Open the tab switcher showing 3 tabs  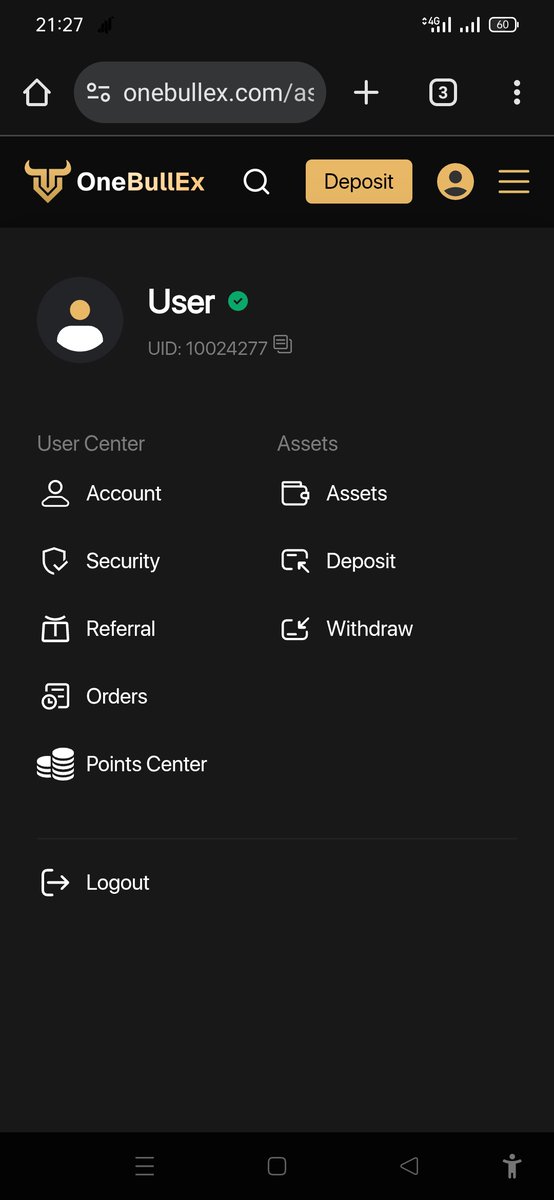tap(443, 93)
